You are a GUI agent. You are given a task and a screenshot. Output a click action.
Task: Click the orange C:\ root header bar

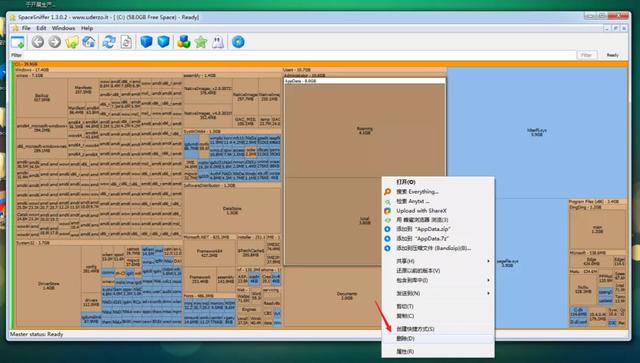coord(320,64)
